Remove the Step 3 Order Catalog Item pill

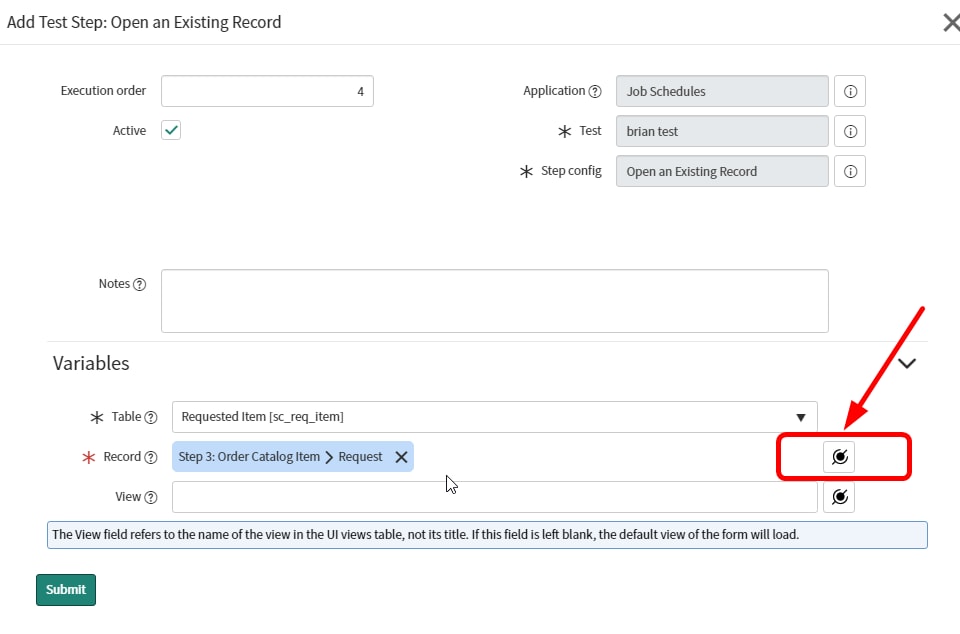(x=401, y=456)
